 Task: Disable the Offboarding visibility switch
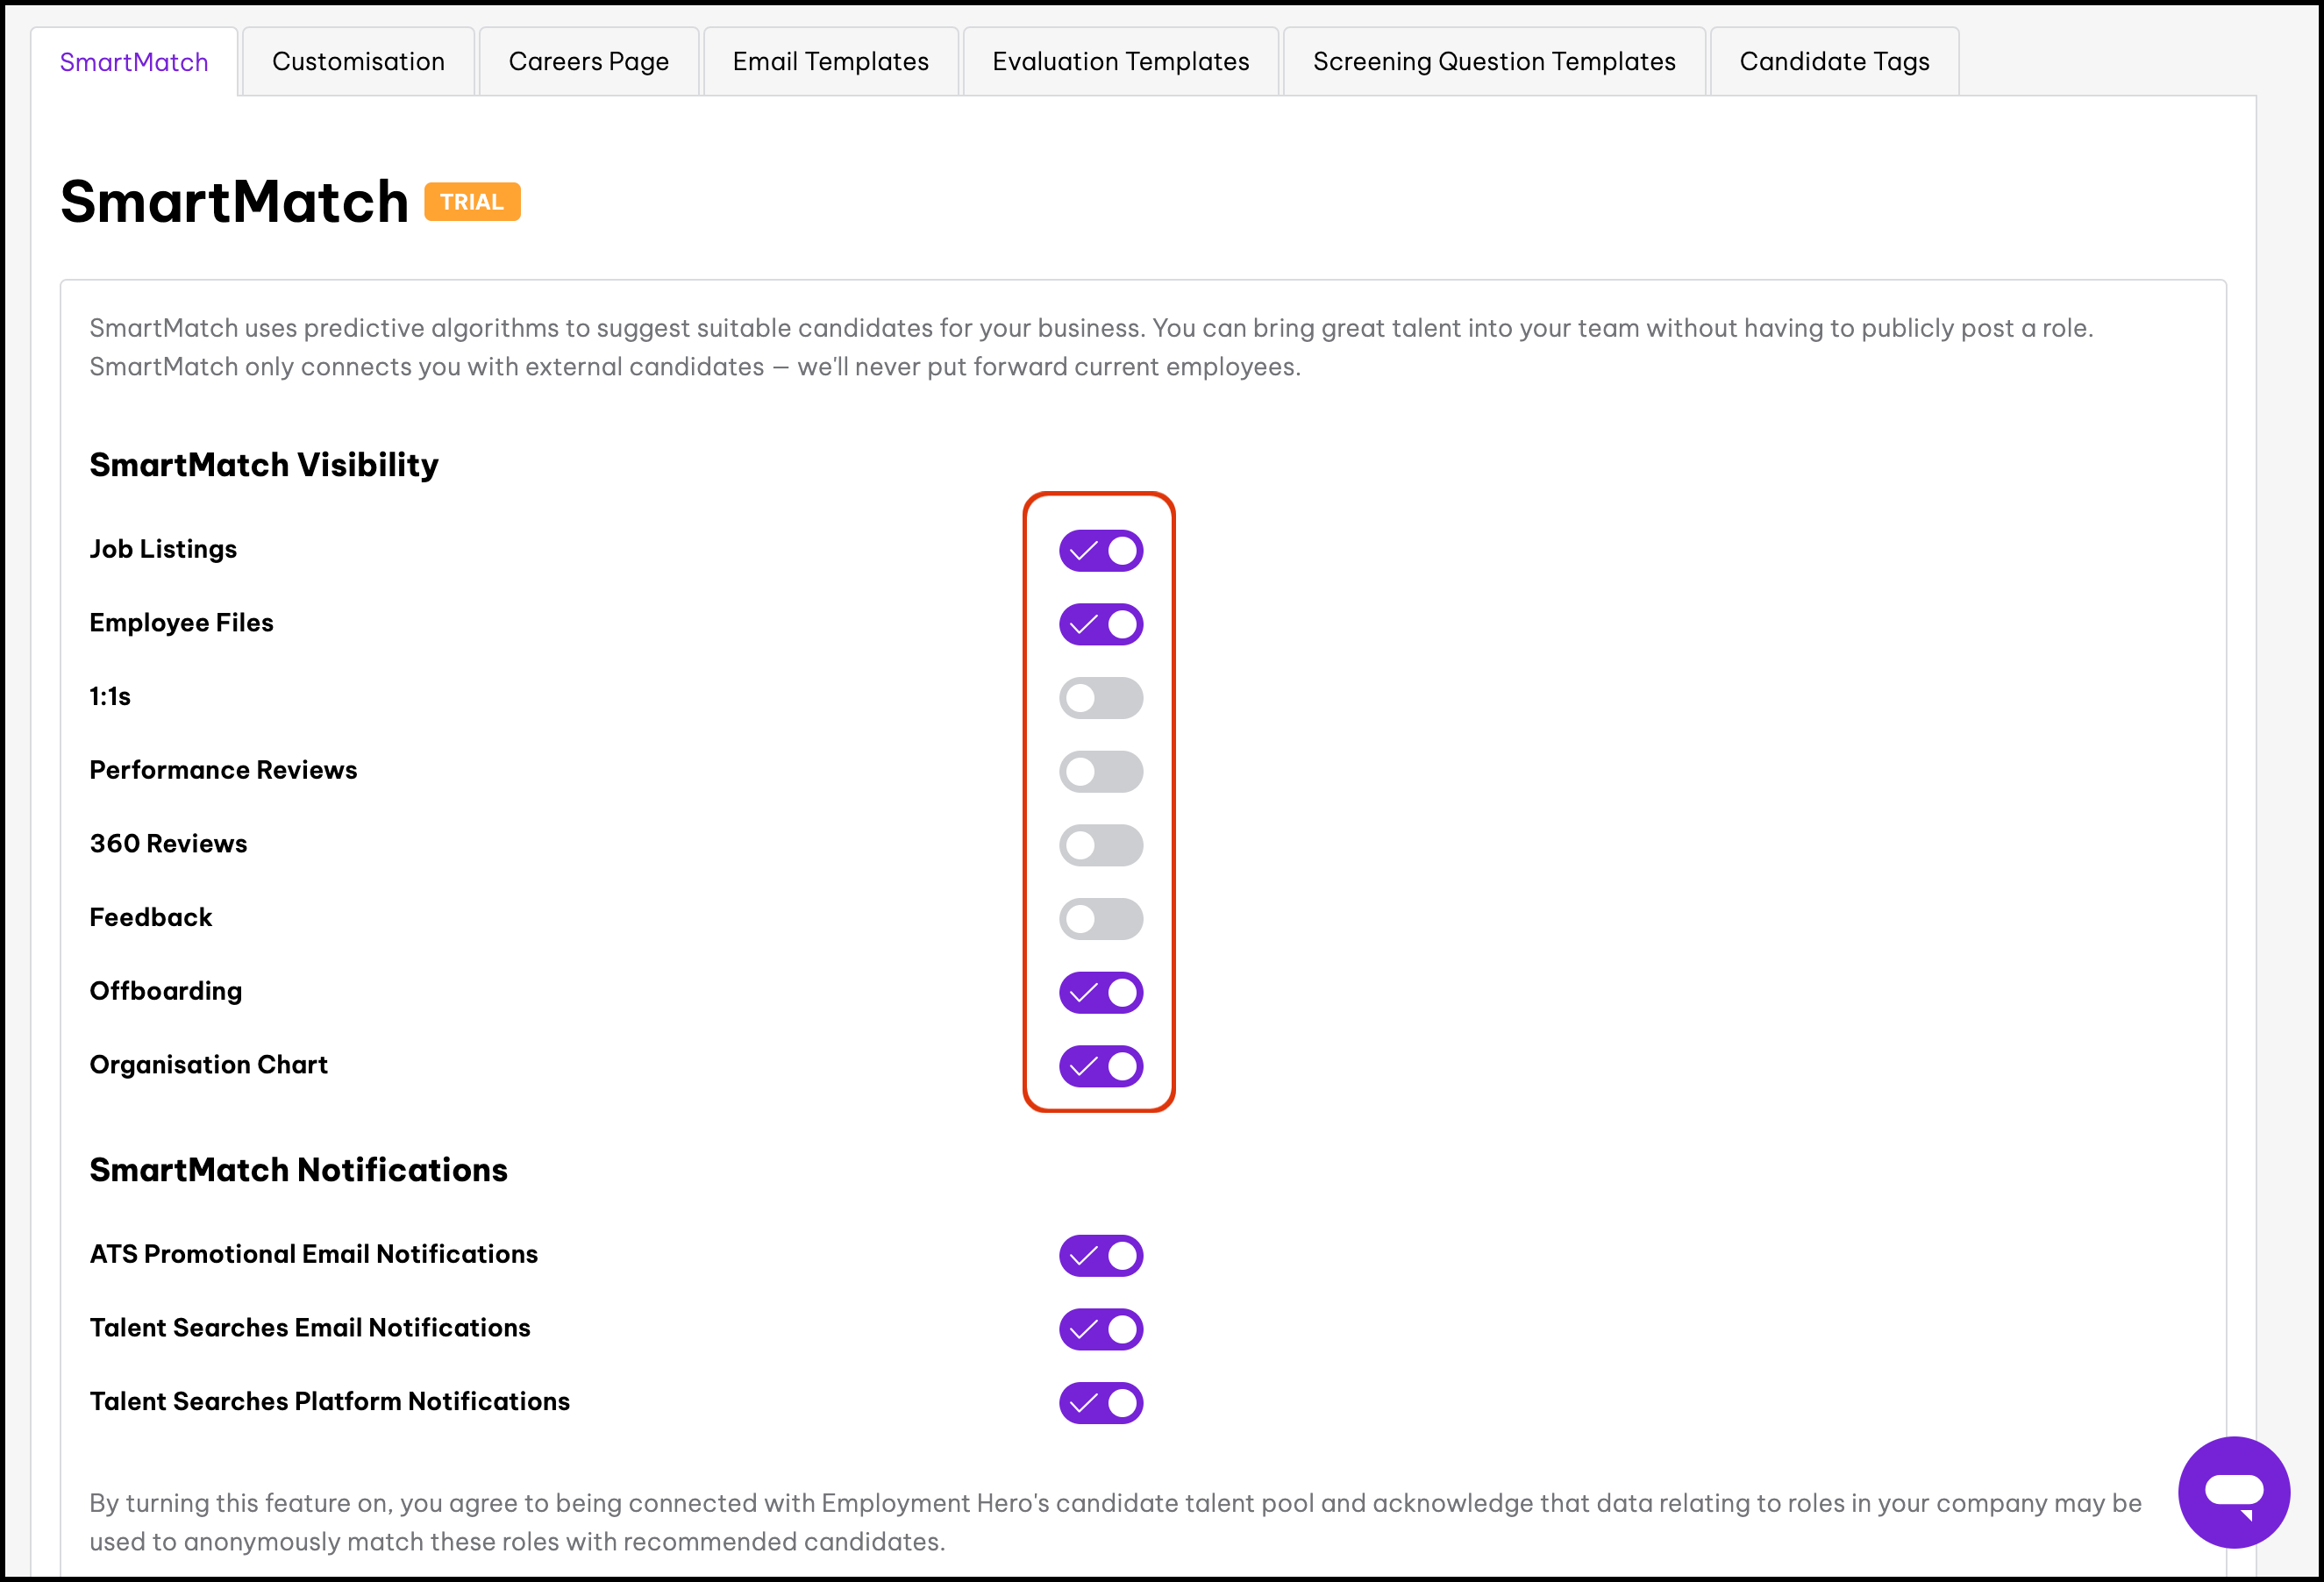(1100, 993)
